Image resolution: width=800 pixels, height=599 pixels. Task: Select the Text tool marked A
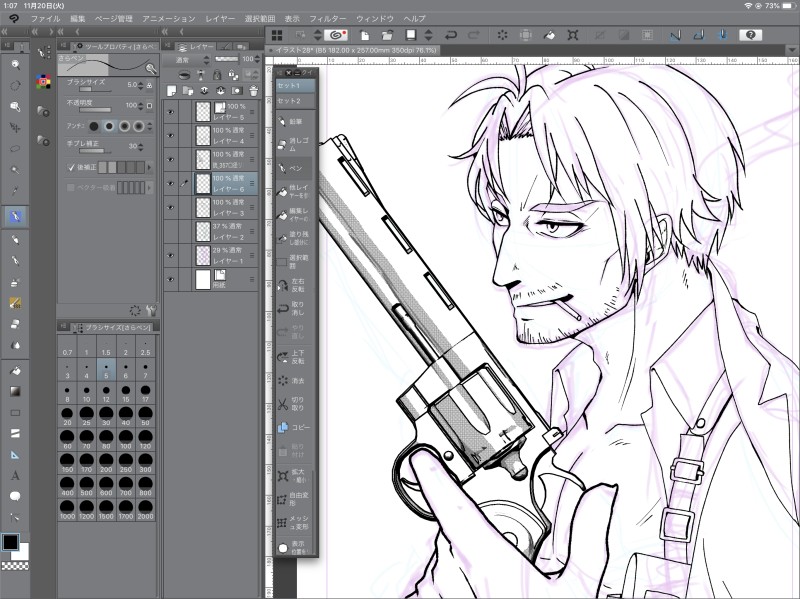[15, 476]
